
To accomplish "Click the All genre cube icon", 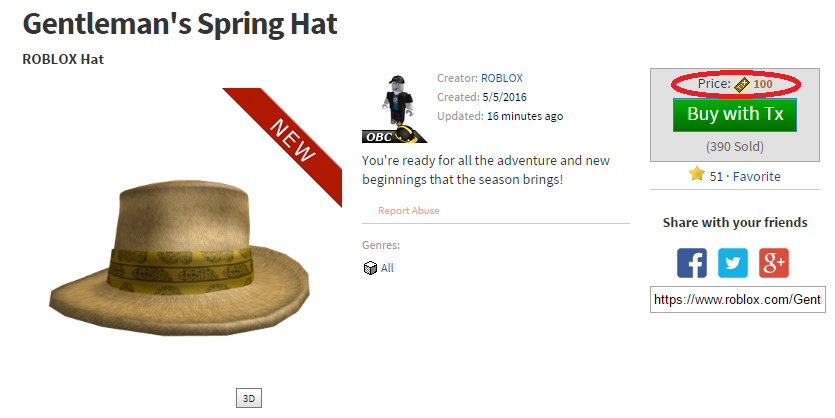I will [370, 268].
